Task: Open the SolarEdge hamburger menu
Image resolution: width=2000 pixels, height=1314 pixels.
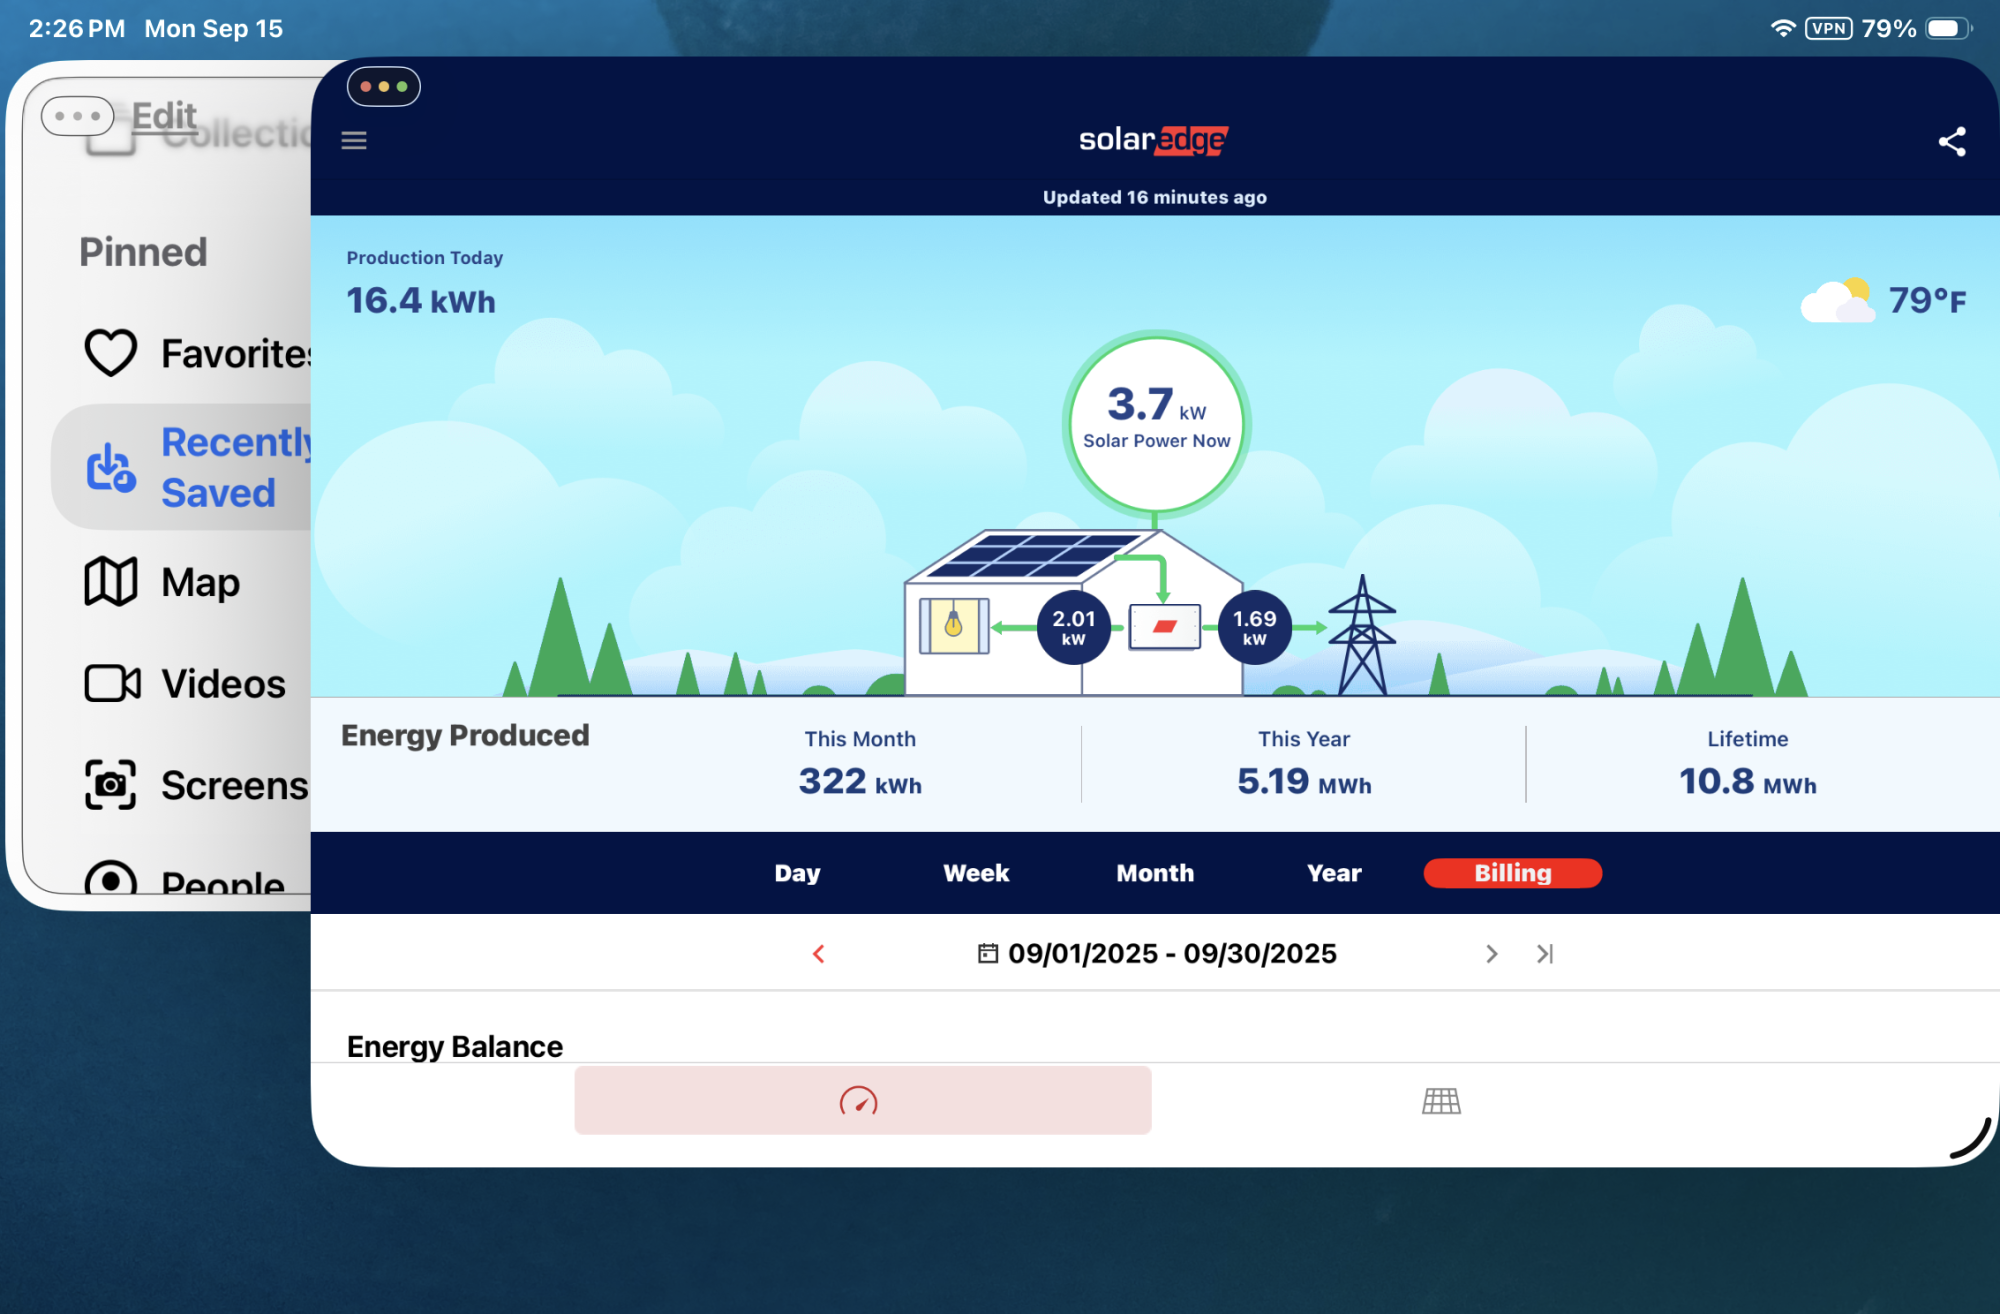Action: [354, 140]
